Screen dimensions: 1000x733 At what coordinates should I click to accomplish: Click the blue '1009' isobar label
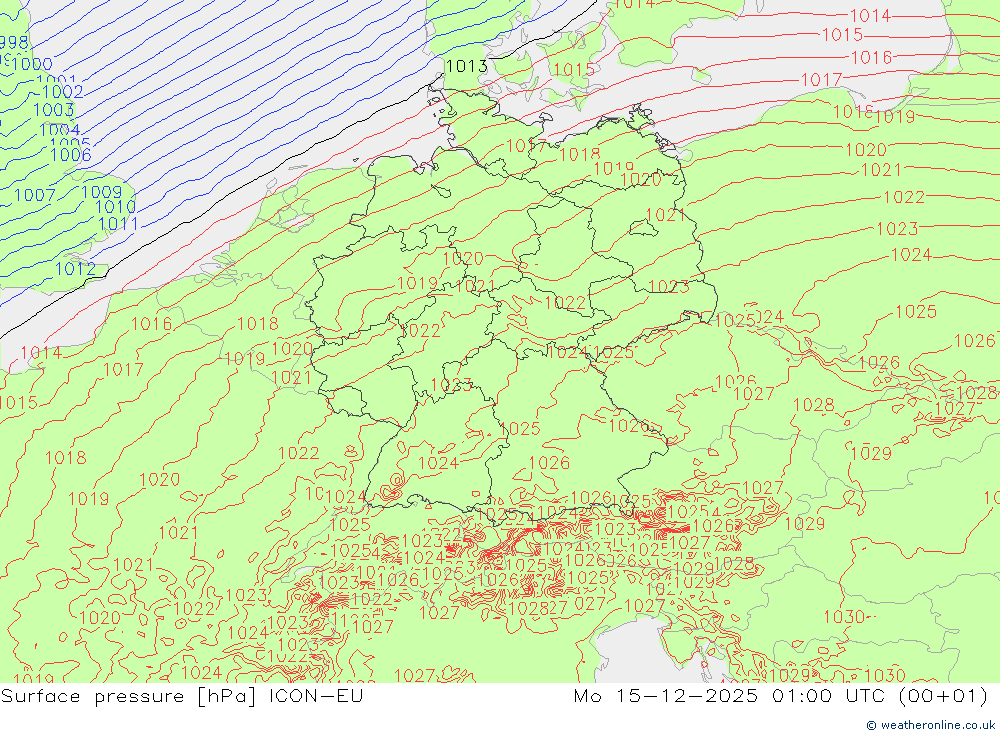coord(101,191)
